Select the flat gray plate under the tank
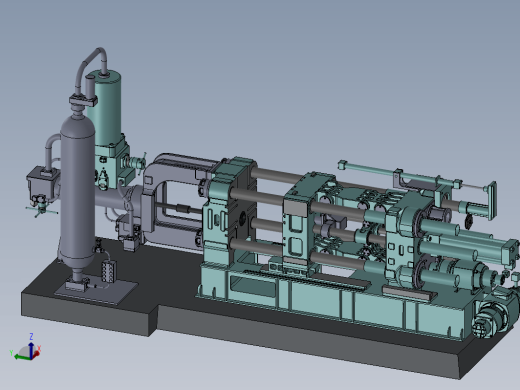 point(97,289)
